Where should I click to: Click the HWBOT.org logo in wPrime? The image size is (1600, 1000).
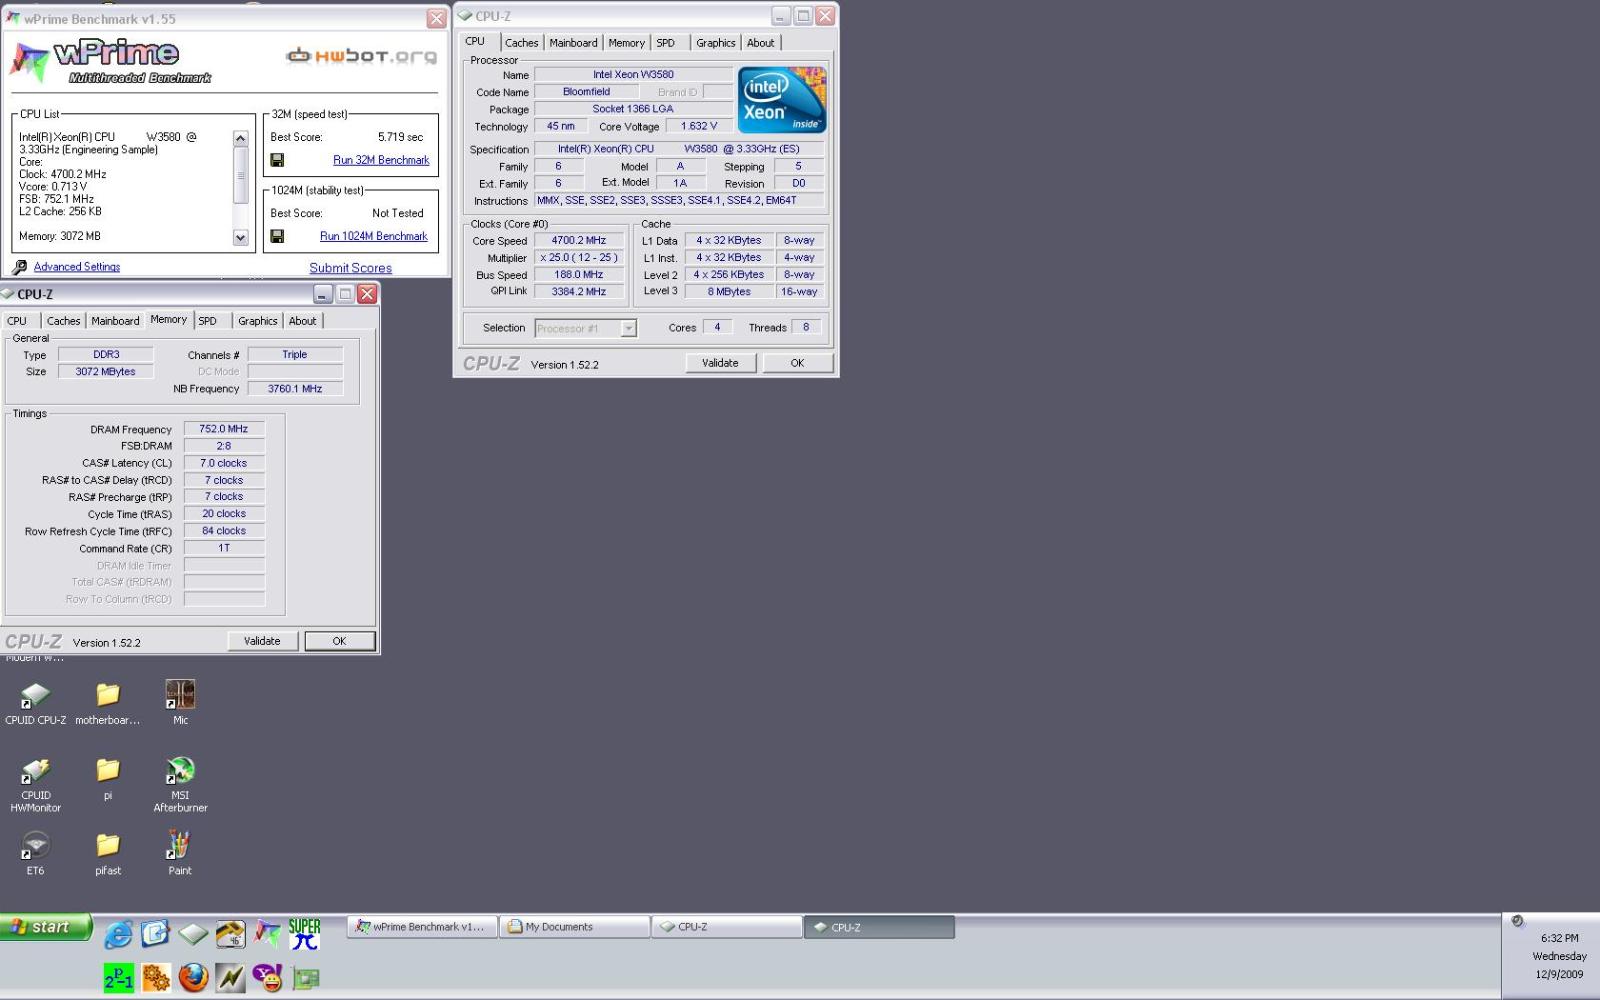point(361,56)
